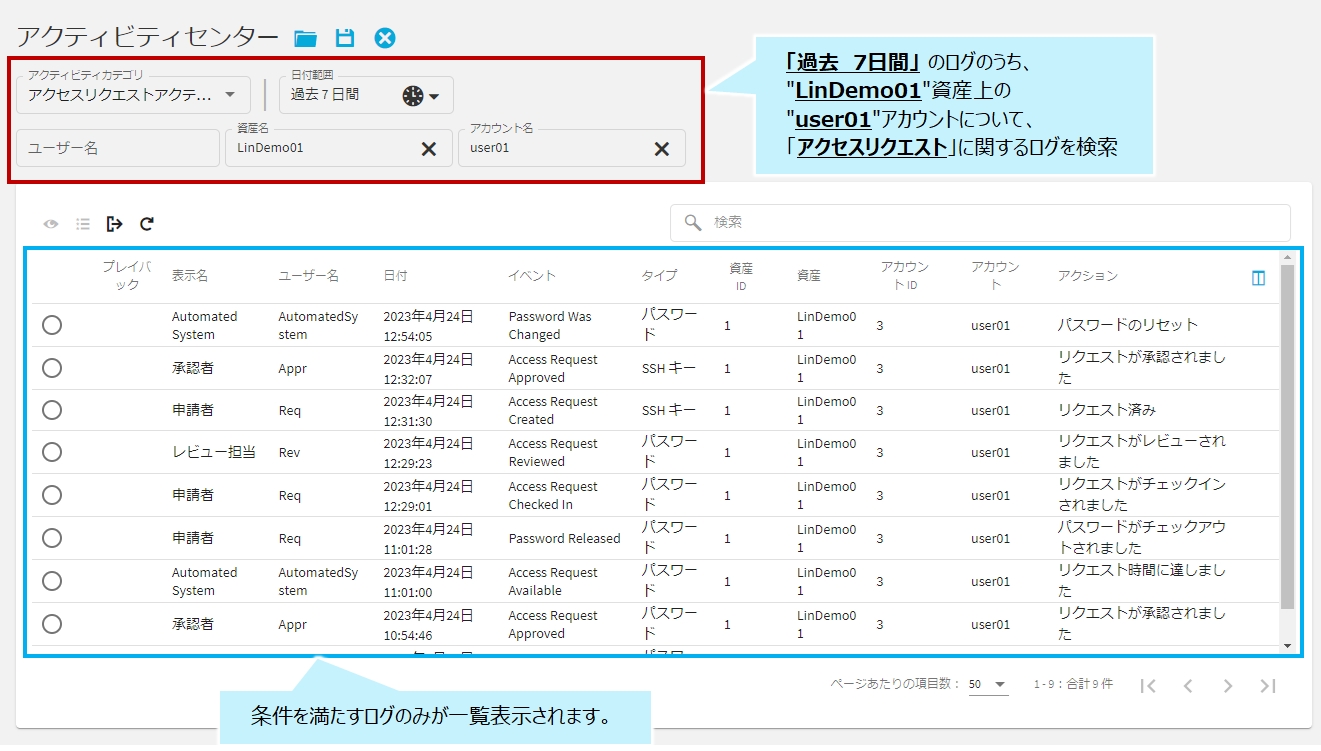The width and height of the screenshot is (1321, 751).
Task: Go to the previous results page
Action: (x=1188, y=685)
